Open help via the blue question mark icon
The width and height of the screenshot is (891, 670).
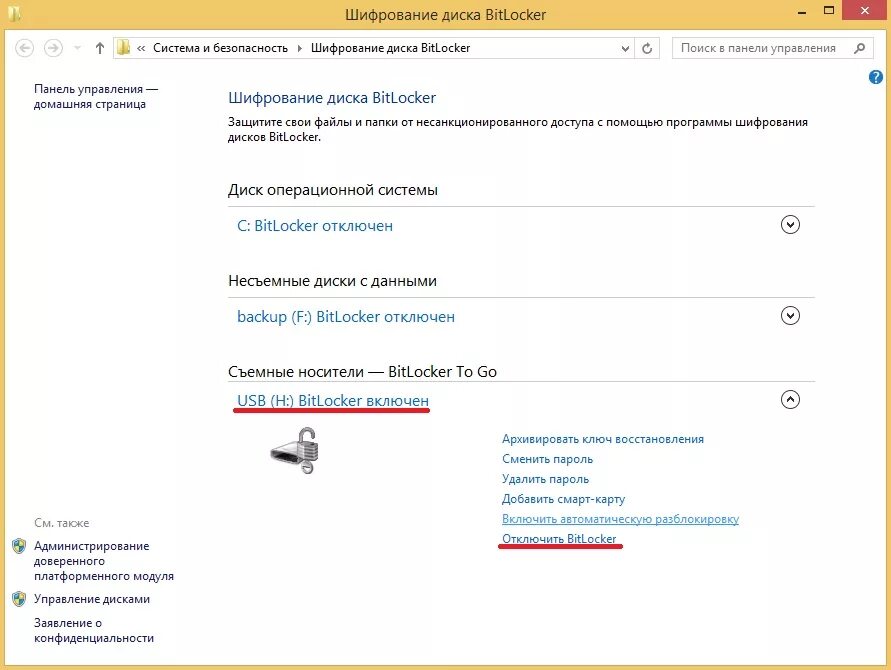[x=876, y=77]
